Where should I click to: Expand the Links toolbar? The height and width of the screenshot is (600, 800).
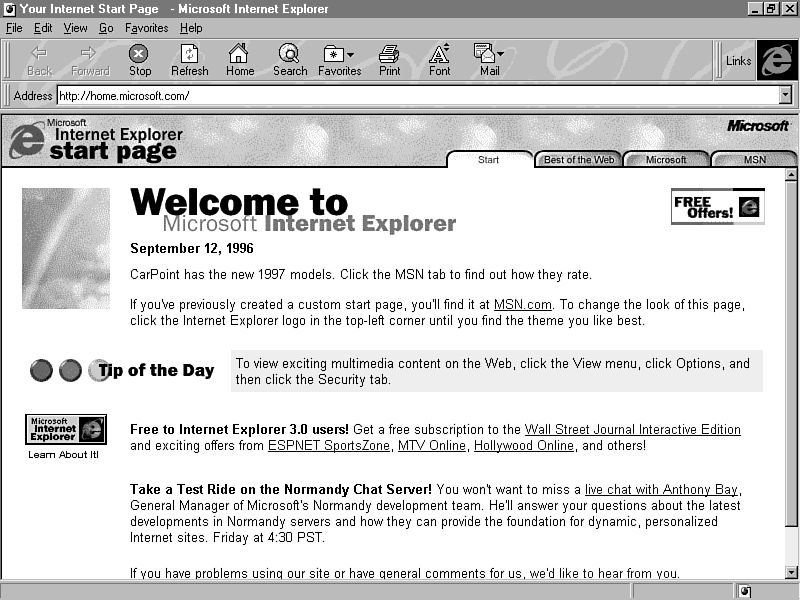[738, 61]
